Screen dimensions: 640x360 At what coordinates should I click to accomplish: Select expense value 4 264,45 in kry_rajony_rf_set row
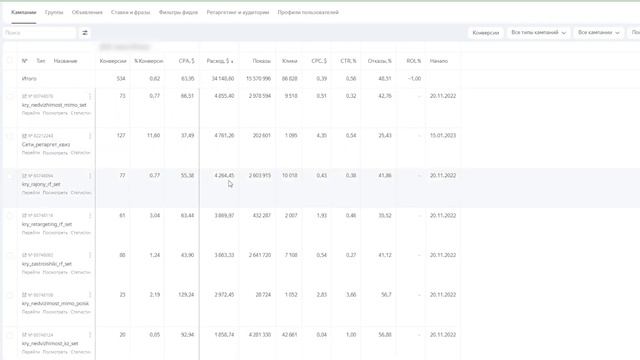click(224, 176)
